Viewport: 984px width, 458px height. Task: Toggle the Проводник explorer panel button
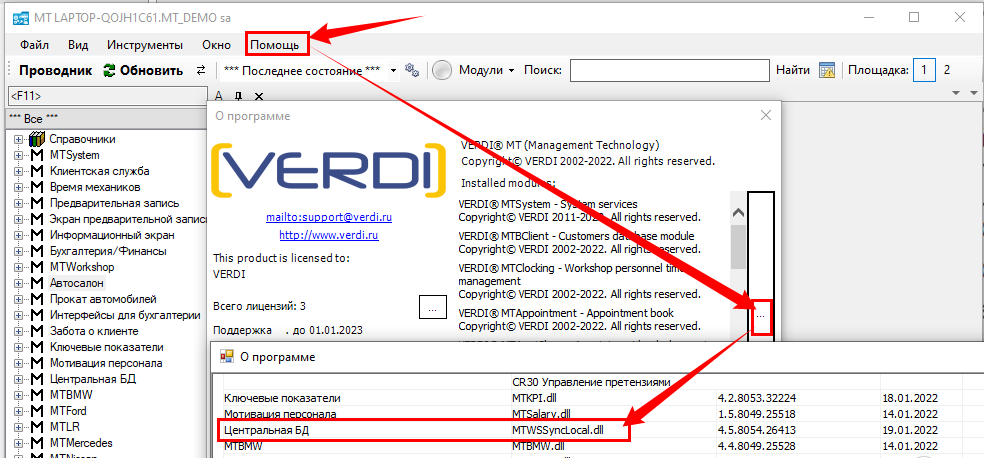pos(55,71)
